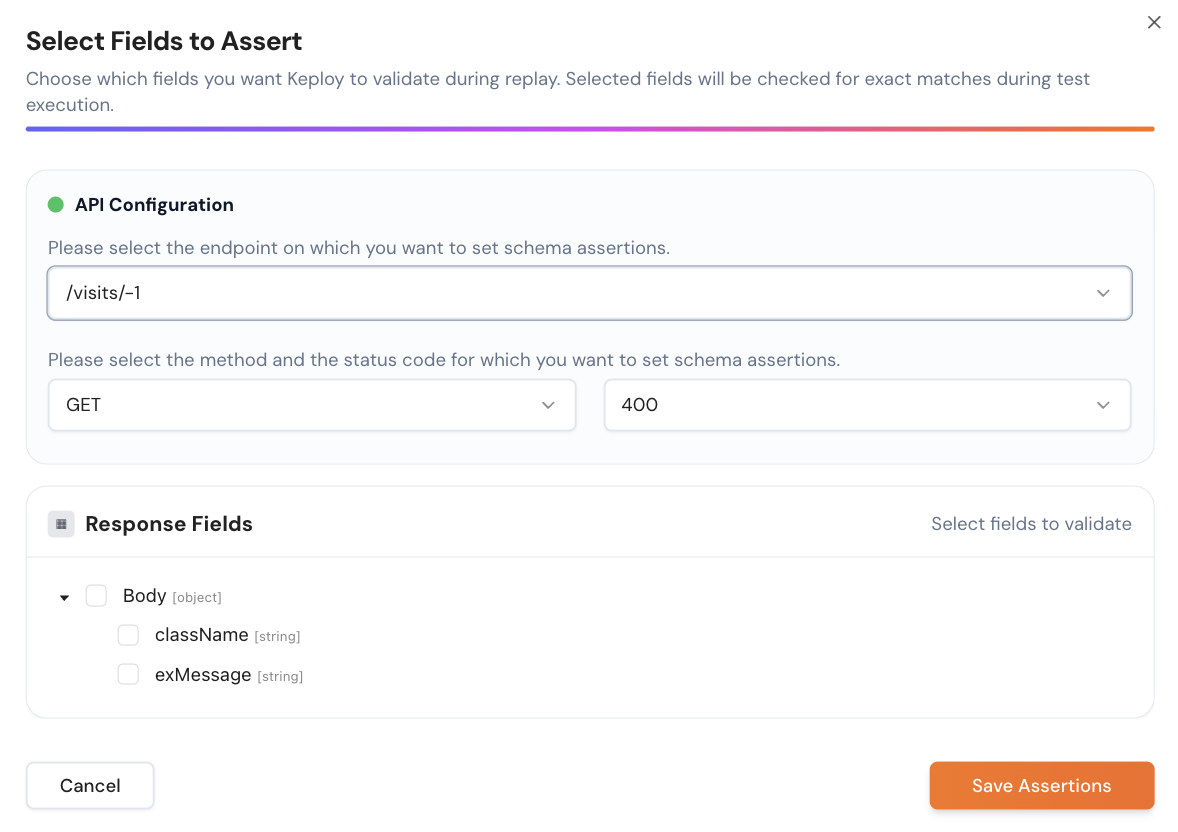Viewport: 1178px width, 832px height.
Task: Click the Save Assertions button
Action: [x=1041, y=786]
